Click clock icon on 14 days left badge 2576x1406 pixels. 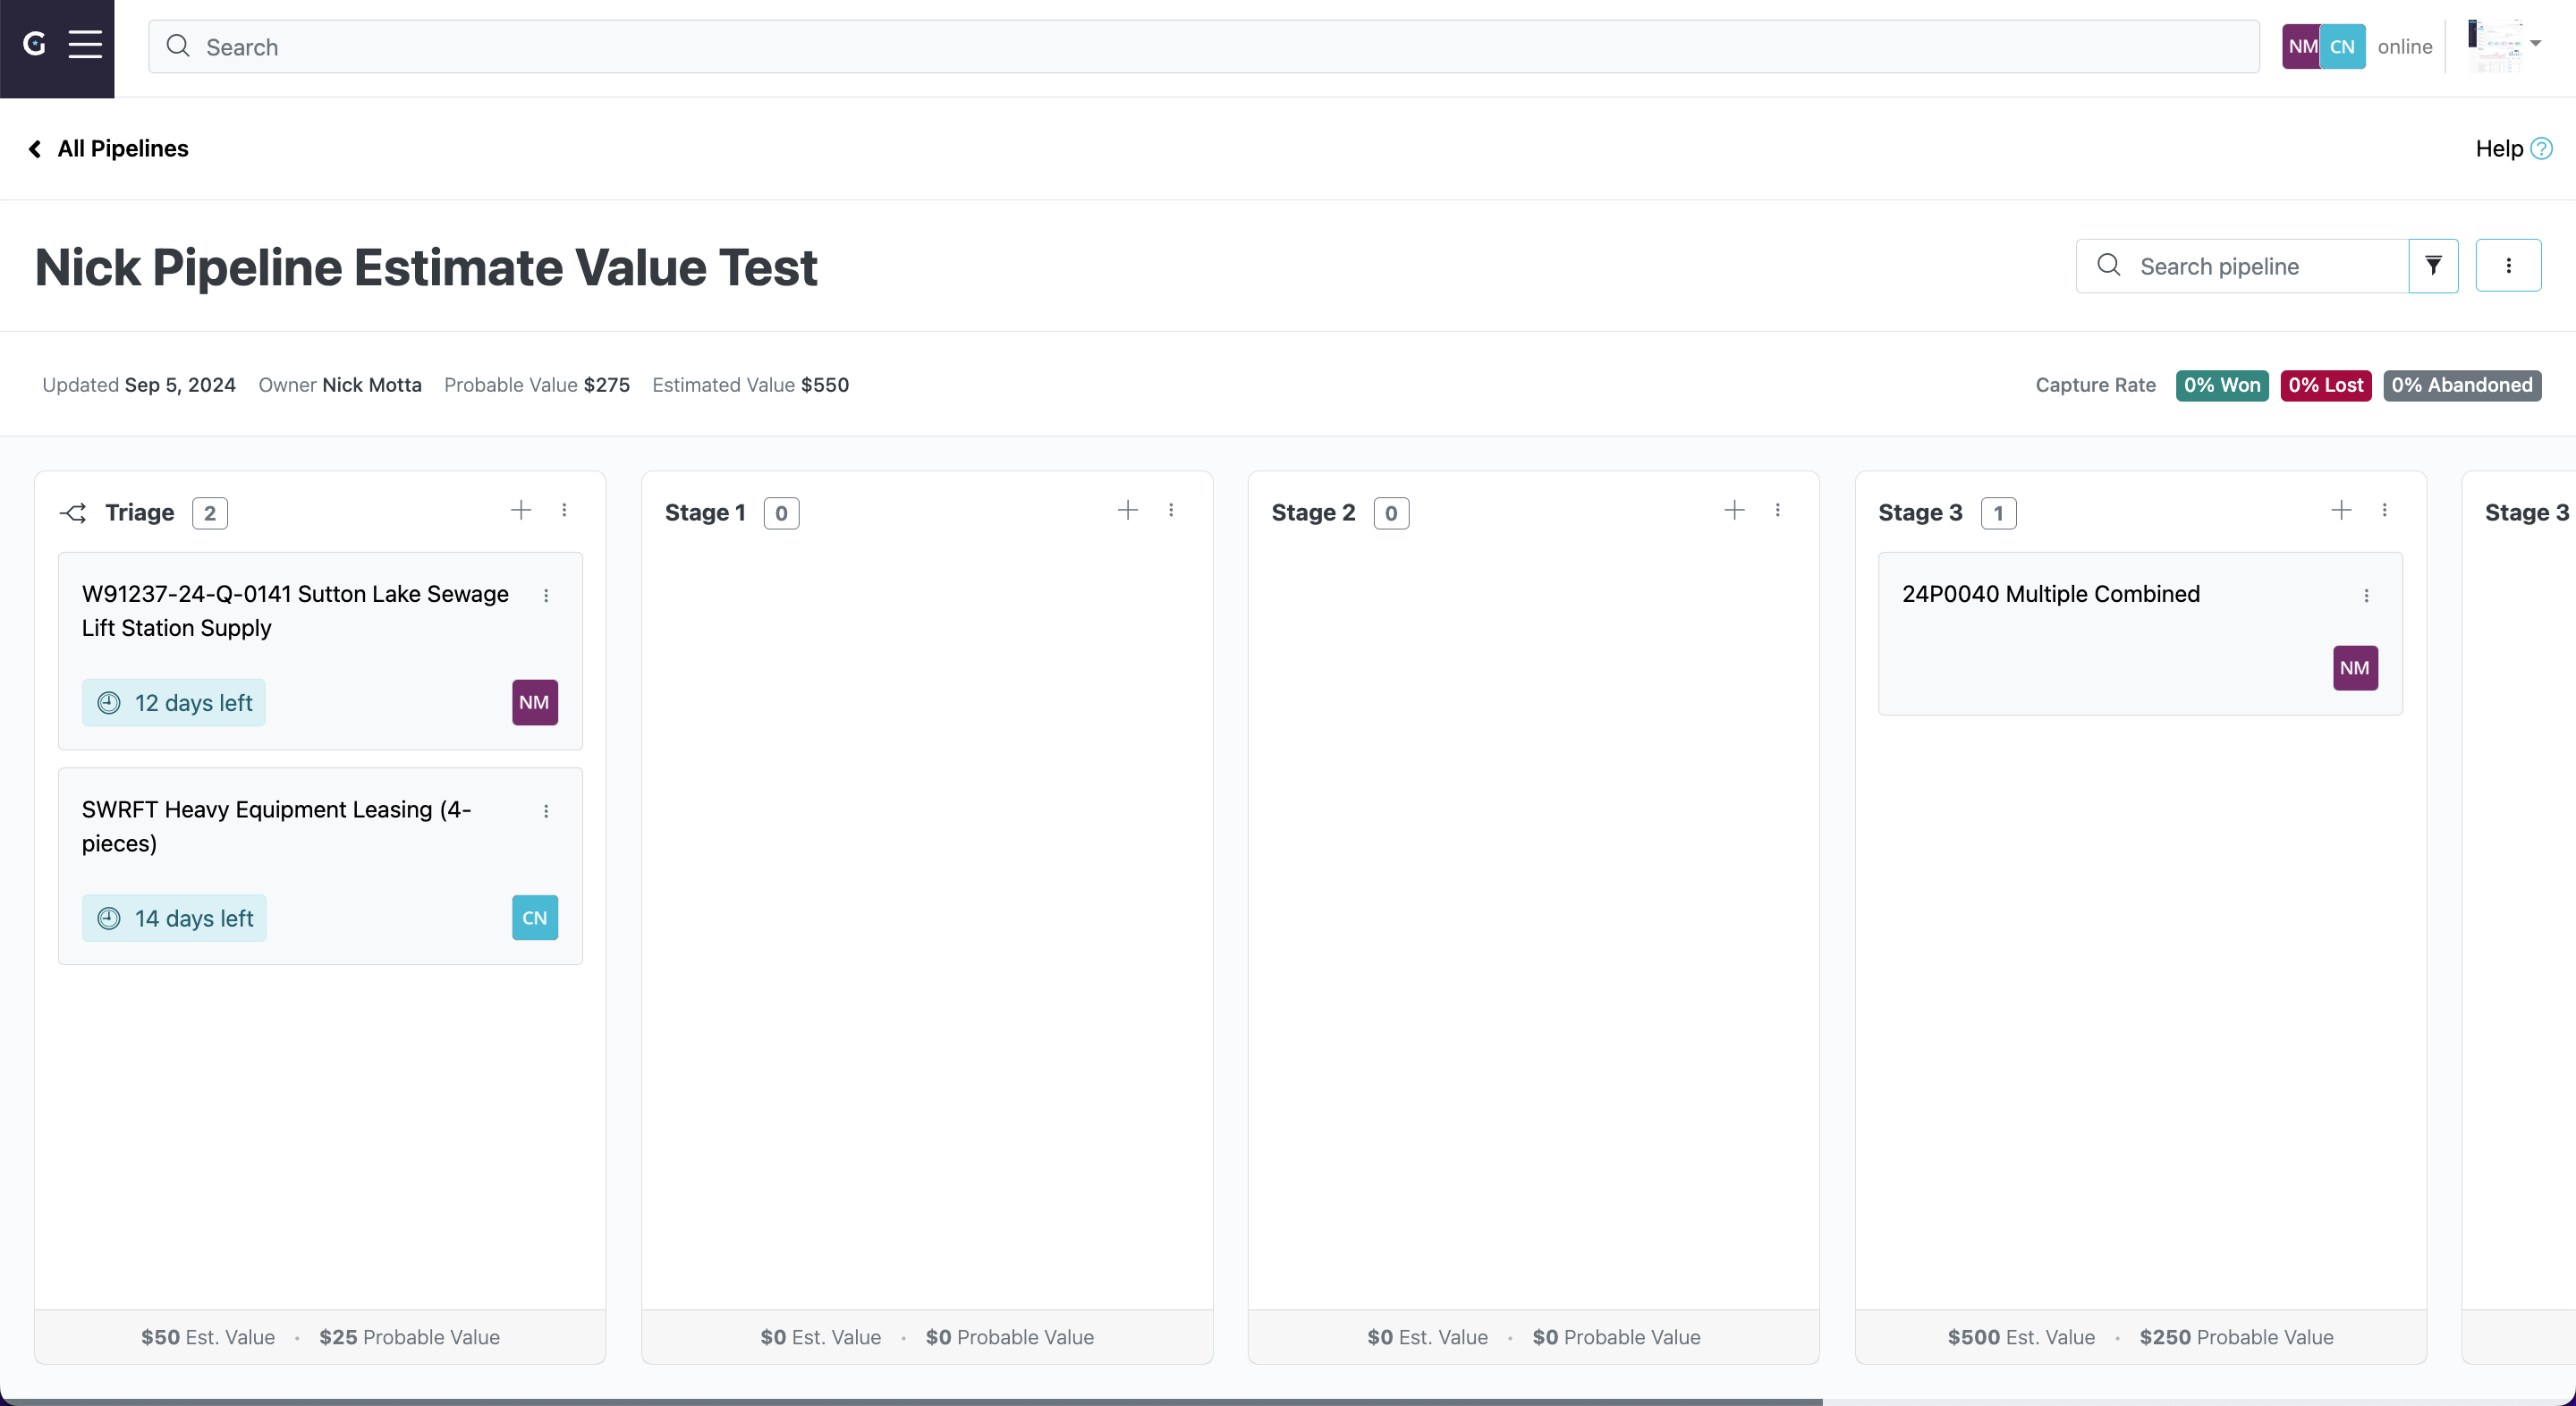pyautogui.click(x=109, y=918)
